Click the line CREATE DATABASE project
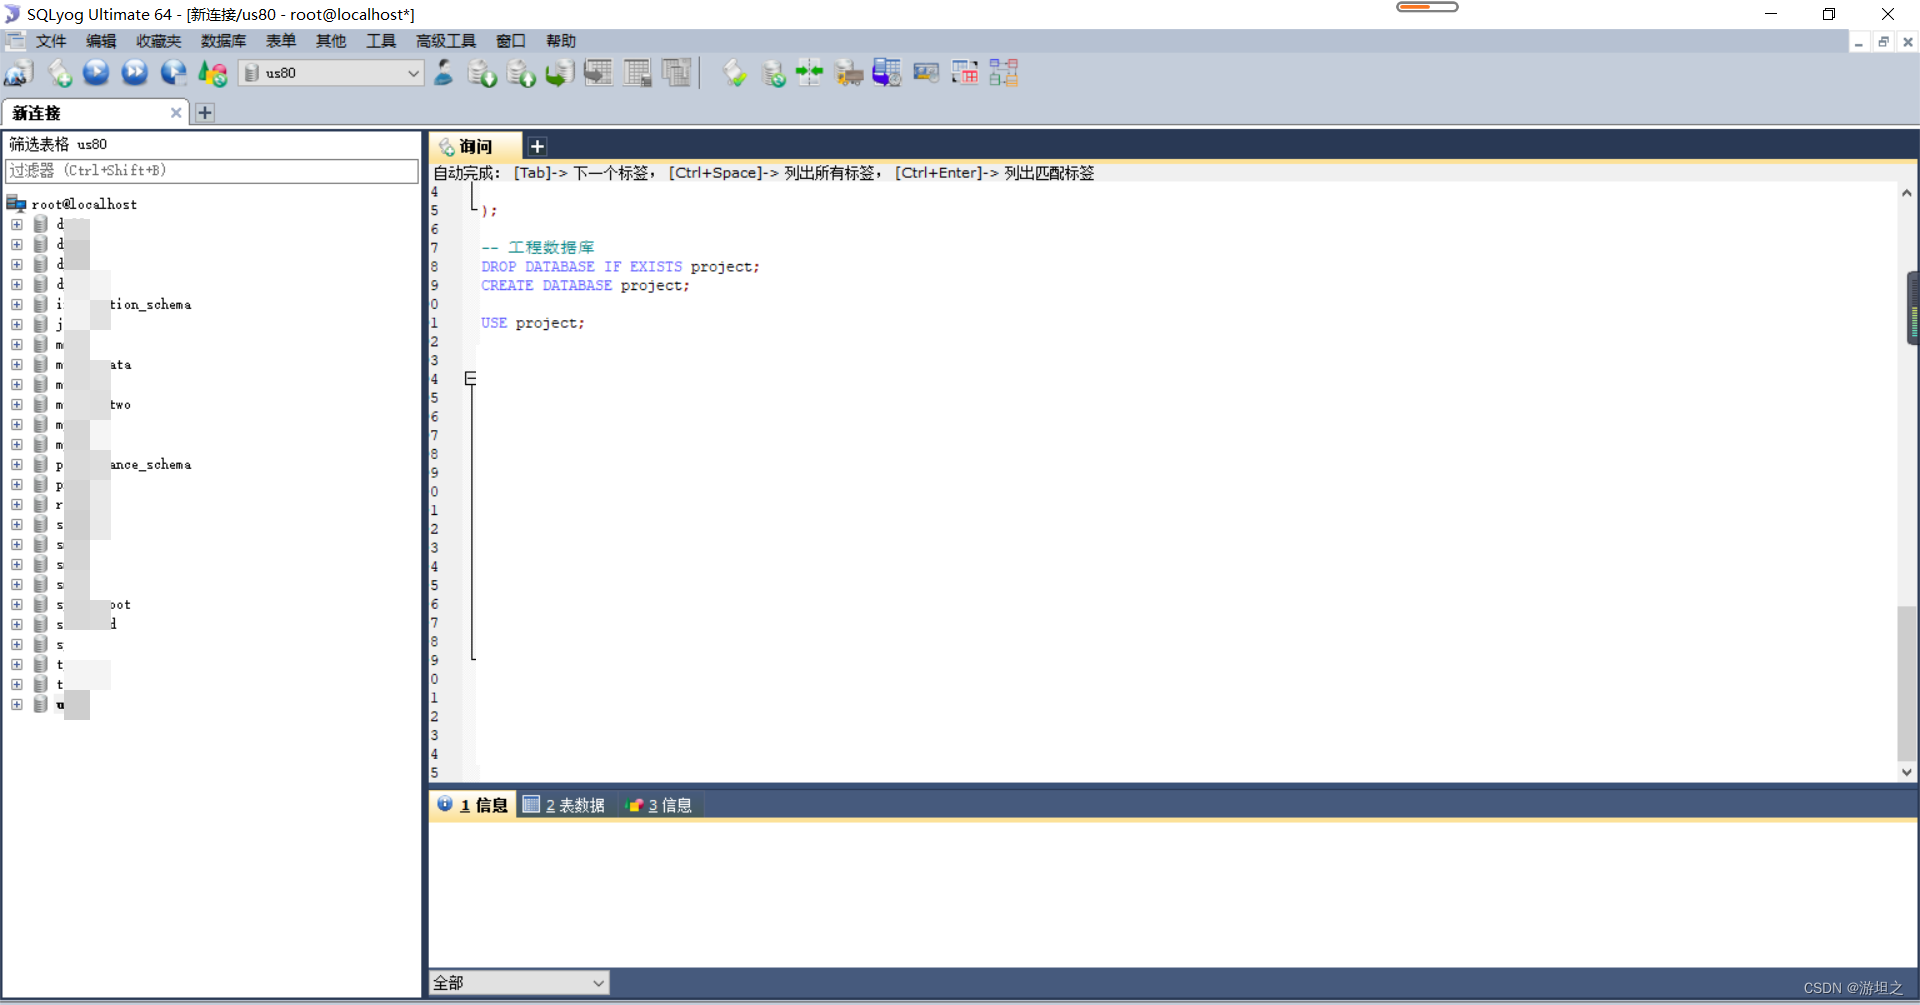 [585, 286]
